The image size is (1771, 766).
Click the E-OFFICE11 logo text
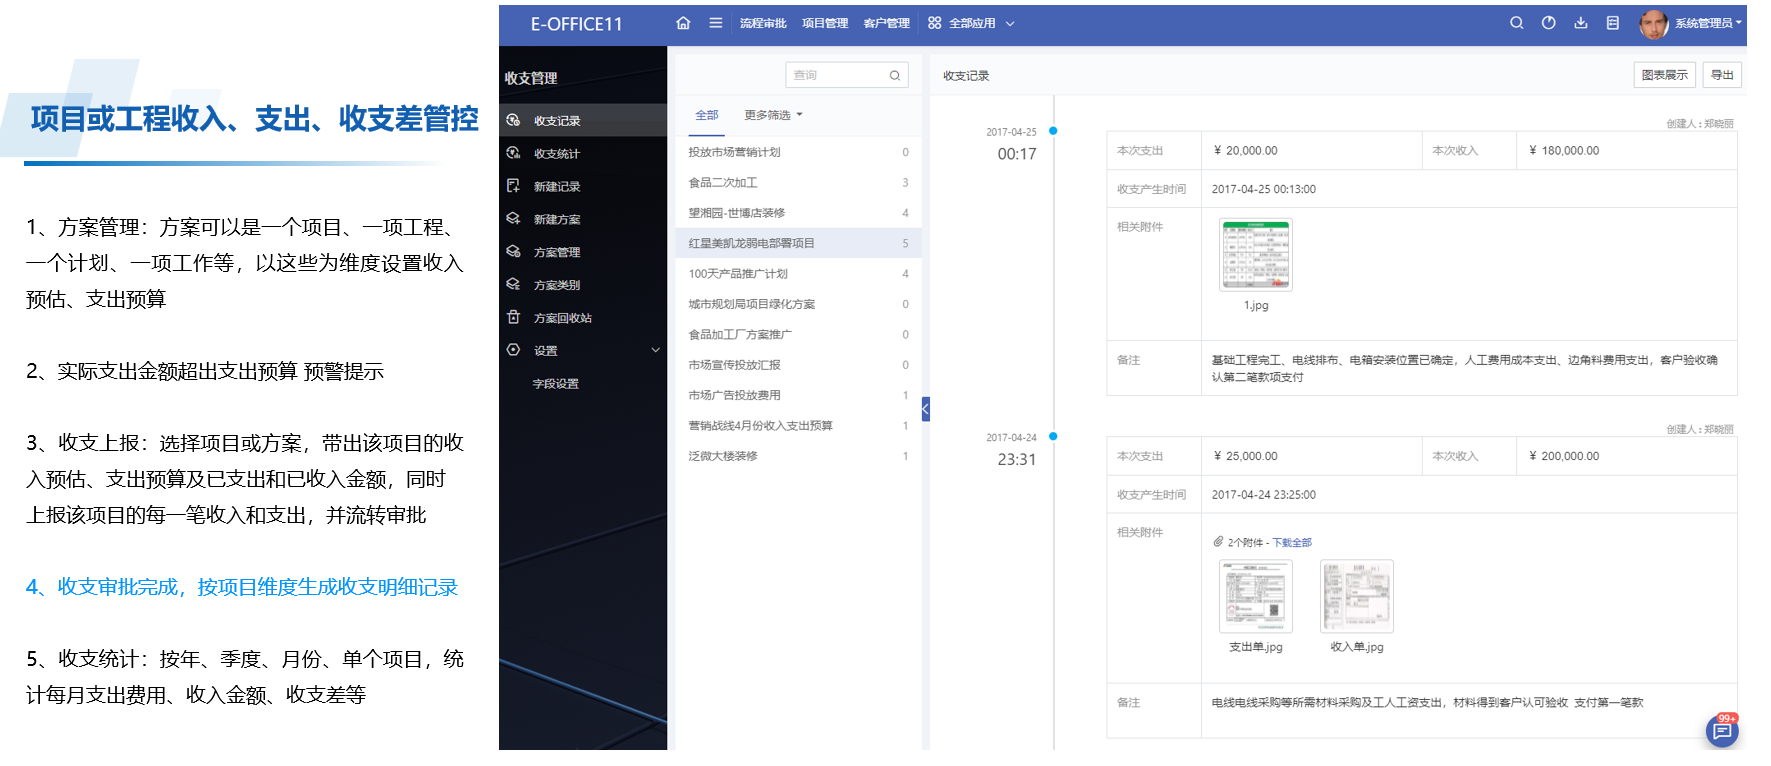pyautogui.click(x=577, y=24)
